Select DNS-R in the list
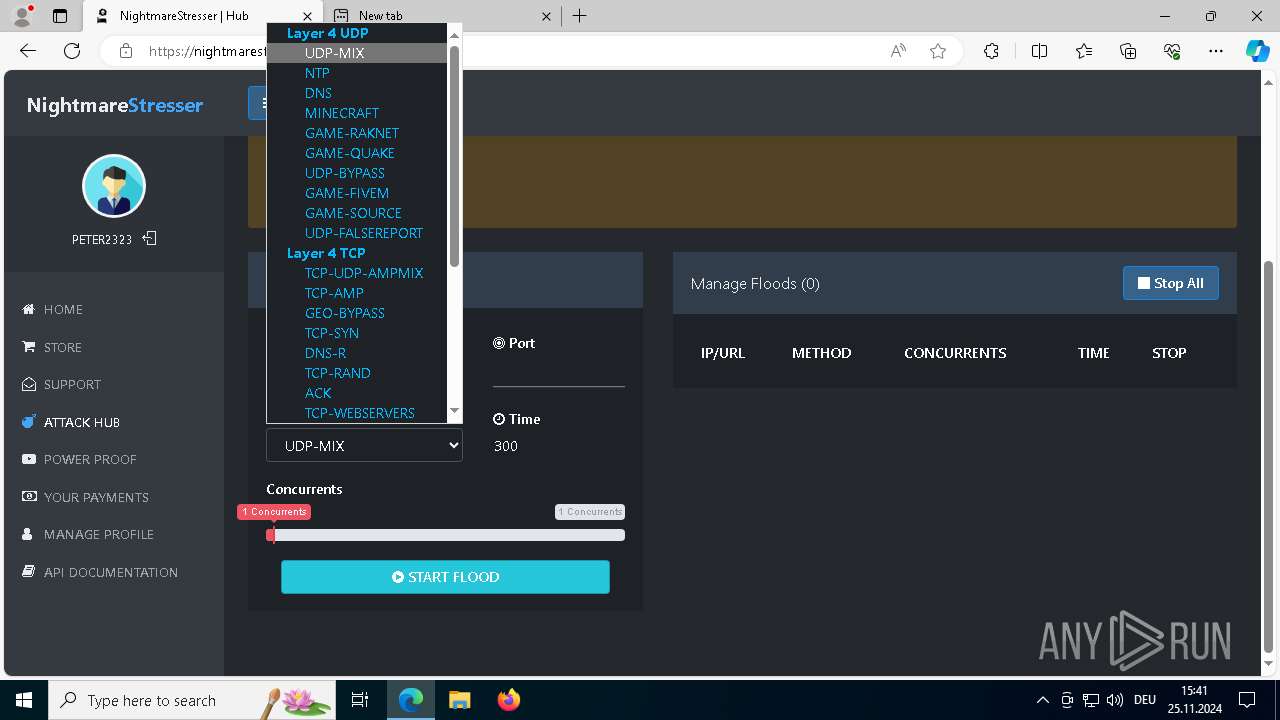The width and height of the screenshot is (1280, 720). (x=357, y=353)
